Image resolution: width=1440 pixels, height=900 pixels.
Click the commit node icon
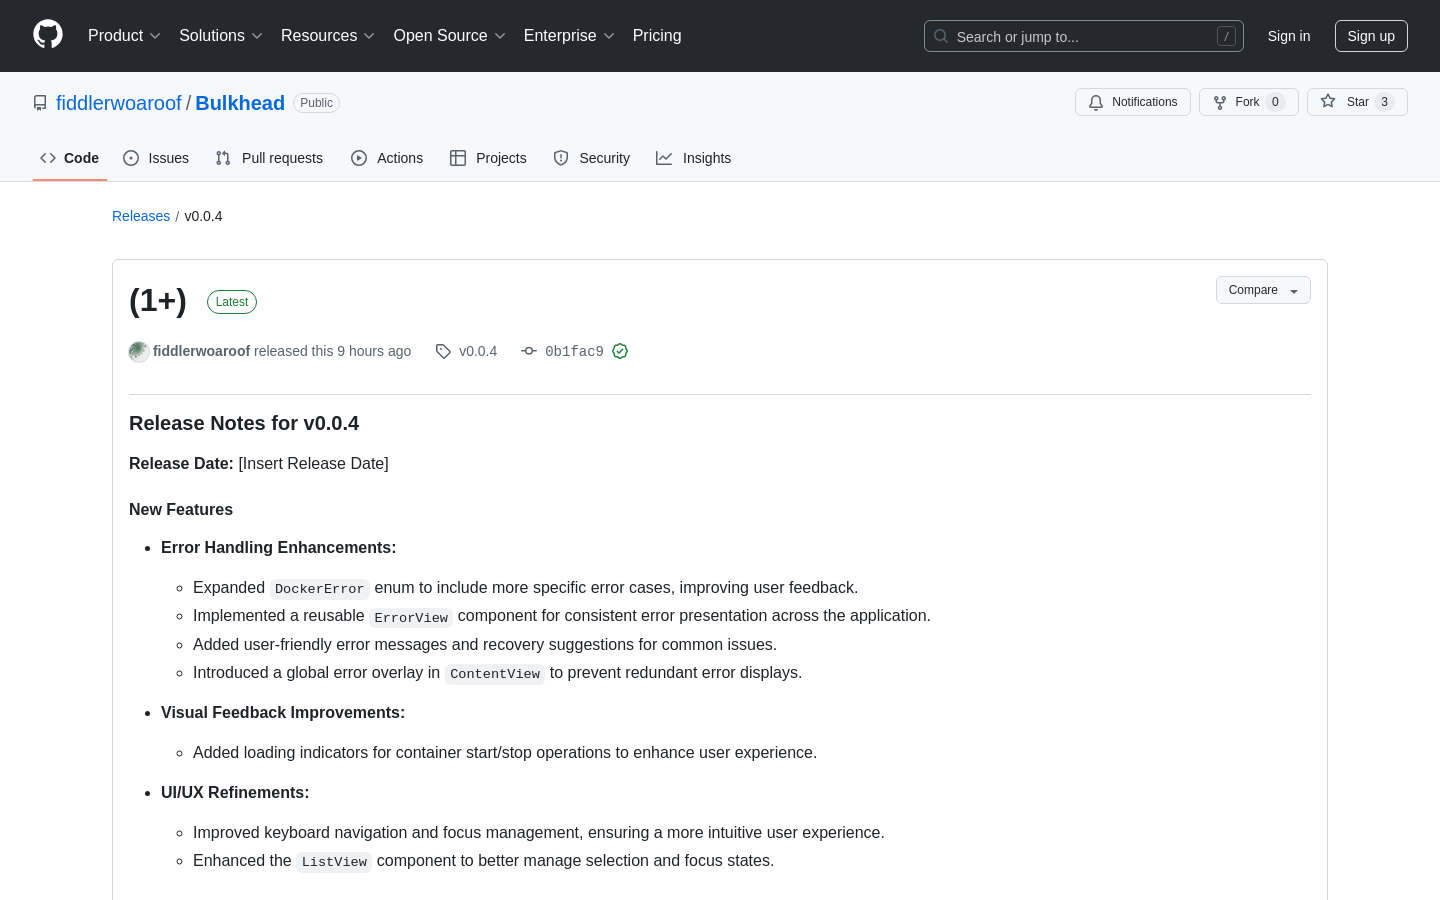point(529,351)
